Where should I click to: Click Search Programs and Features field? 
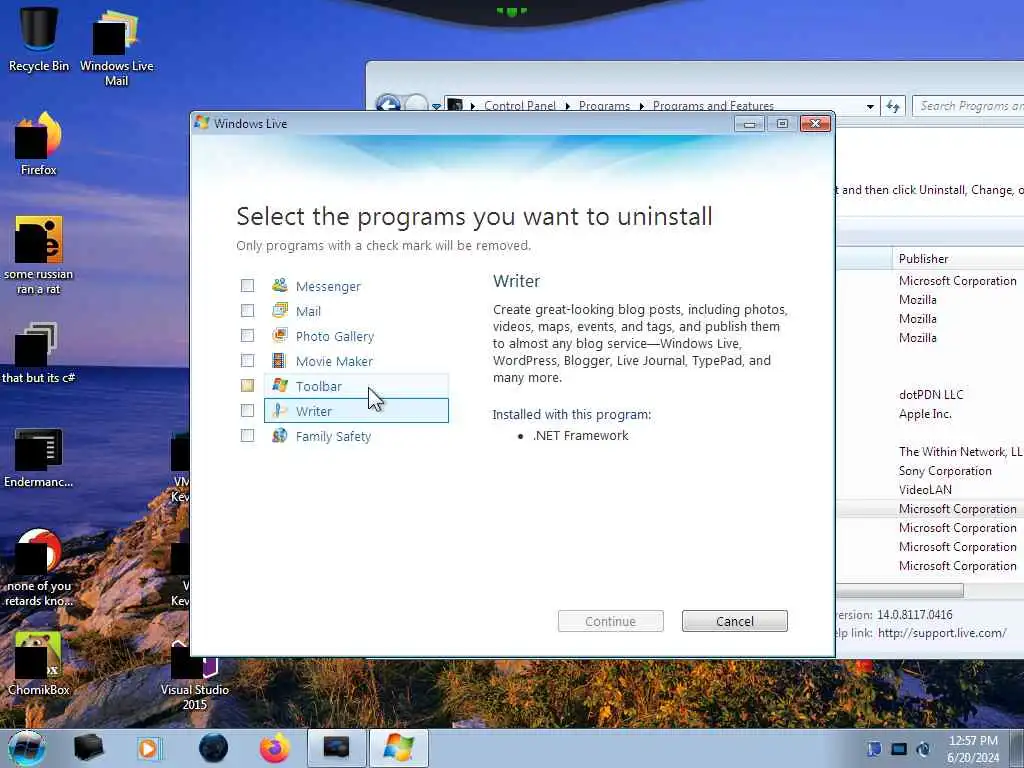tap(968, 106)
